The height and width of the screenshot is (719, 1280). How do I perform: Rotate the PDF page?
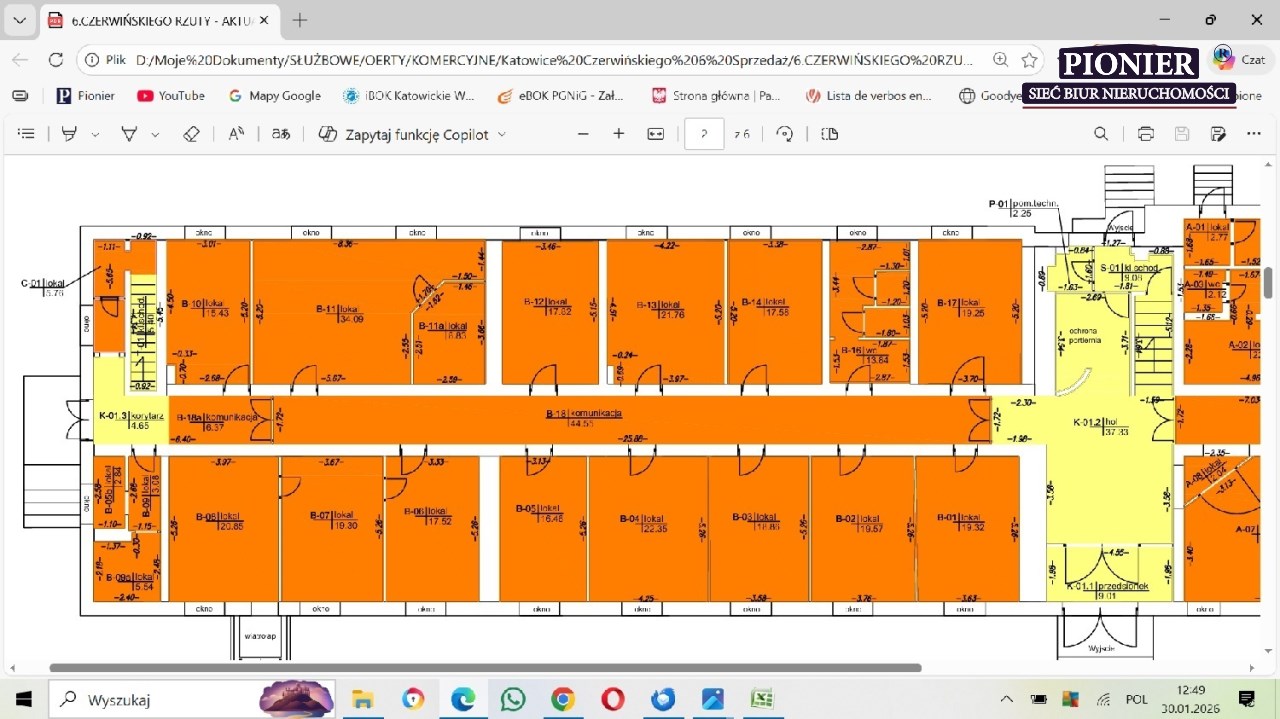(x=785, y=134)
